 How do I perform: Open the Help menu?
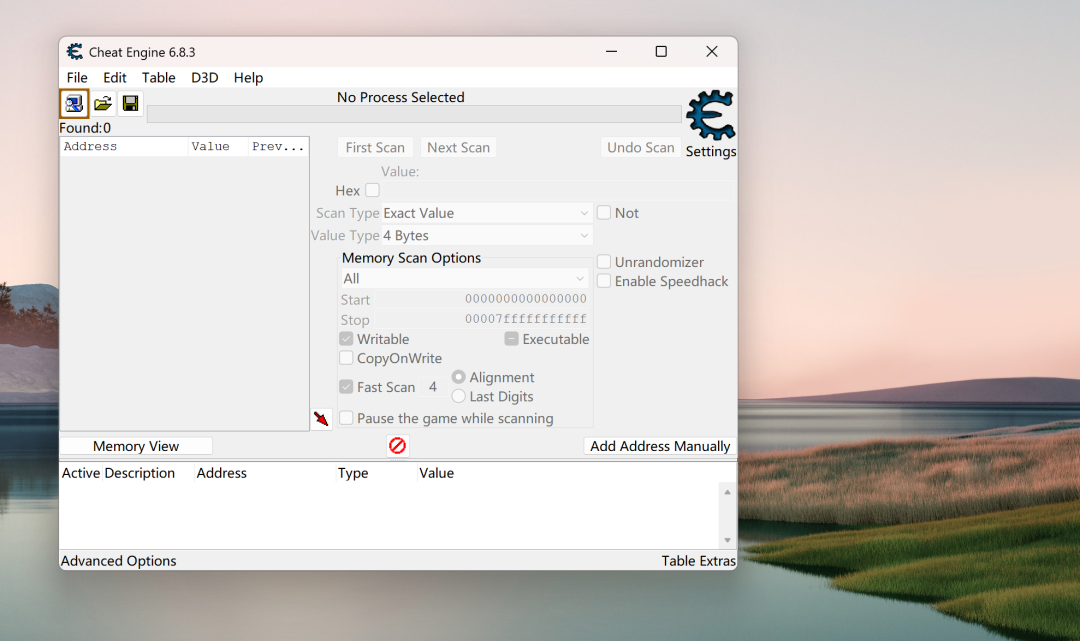point(248,78)
